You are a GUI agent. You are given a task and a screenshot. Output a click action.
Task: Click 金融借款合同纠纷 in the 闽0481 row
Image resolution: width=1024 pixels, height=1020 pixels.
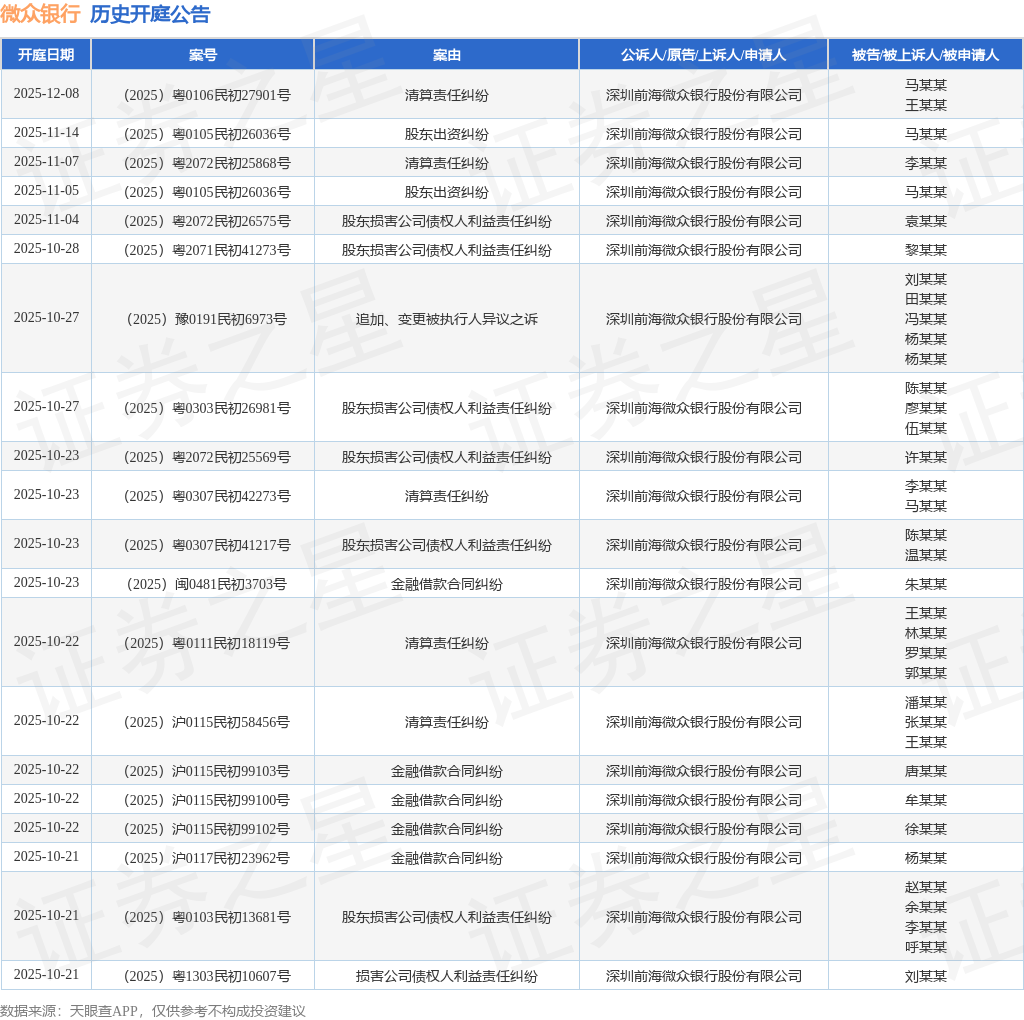coord(447,584)
